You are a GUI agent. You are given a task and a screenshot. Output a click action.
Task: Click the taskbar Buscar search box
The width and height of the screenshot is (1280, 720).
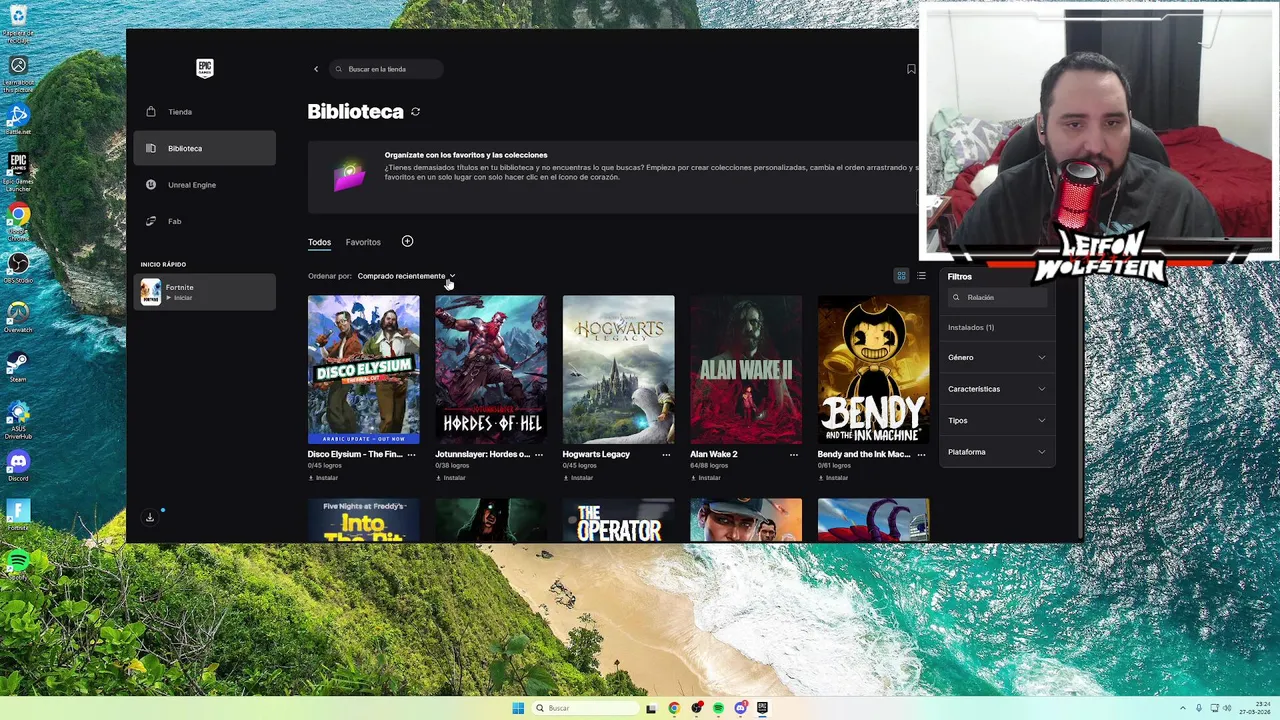click(584, 708)
